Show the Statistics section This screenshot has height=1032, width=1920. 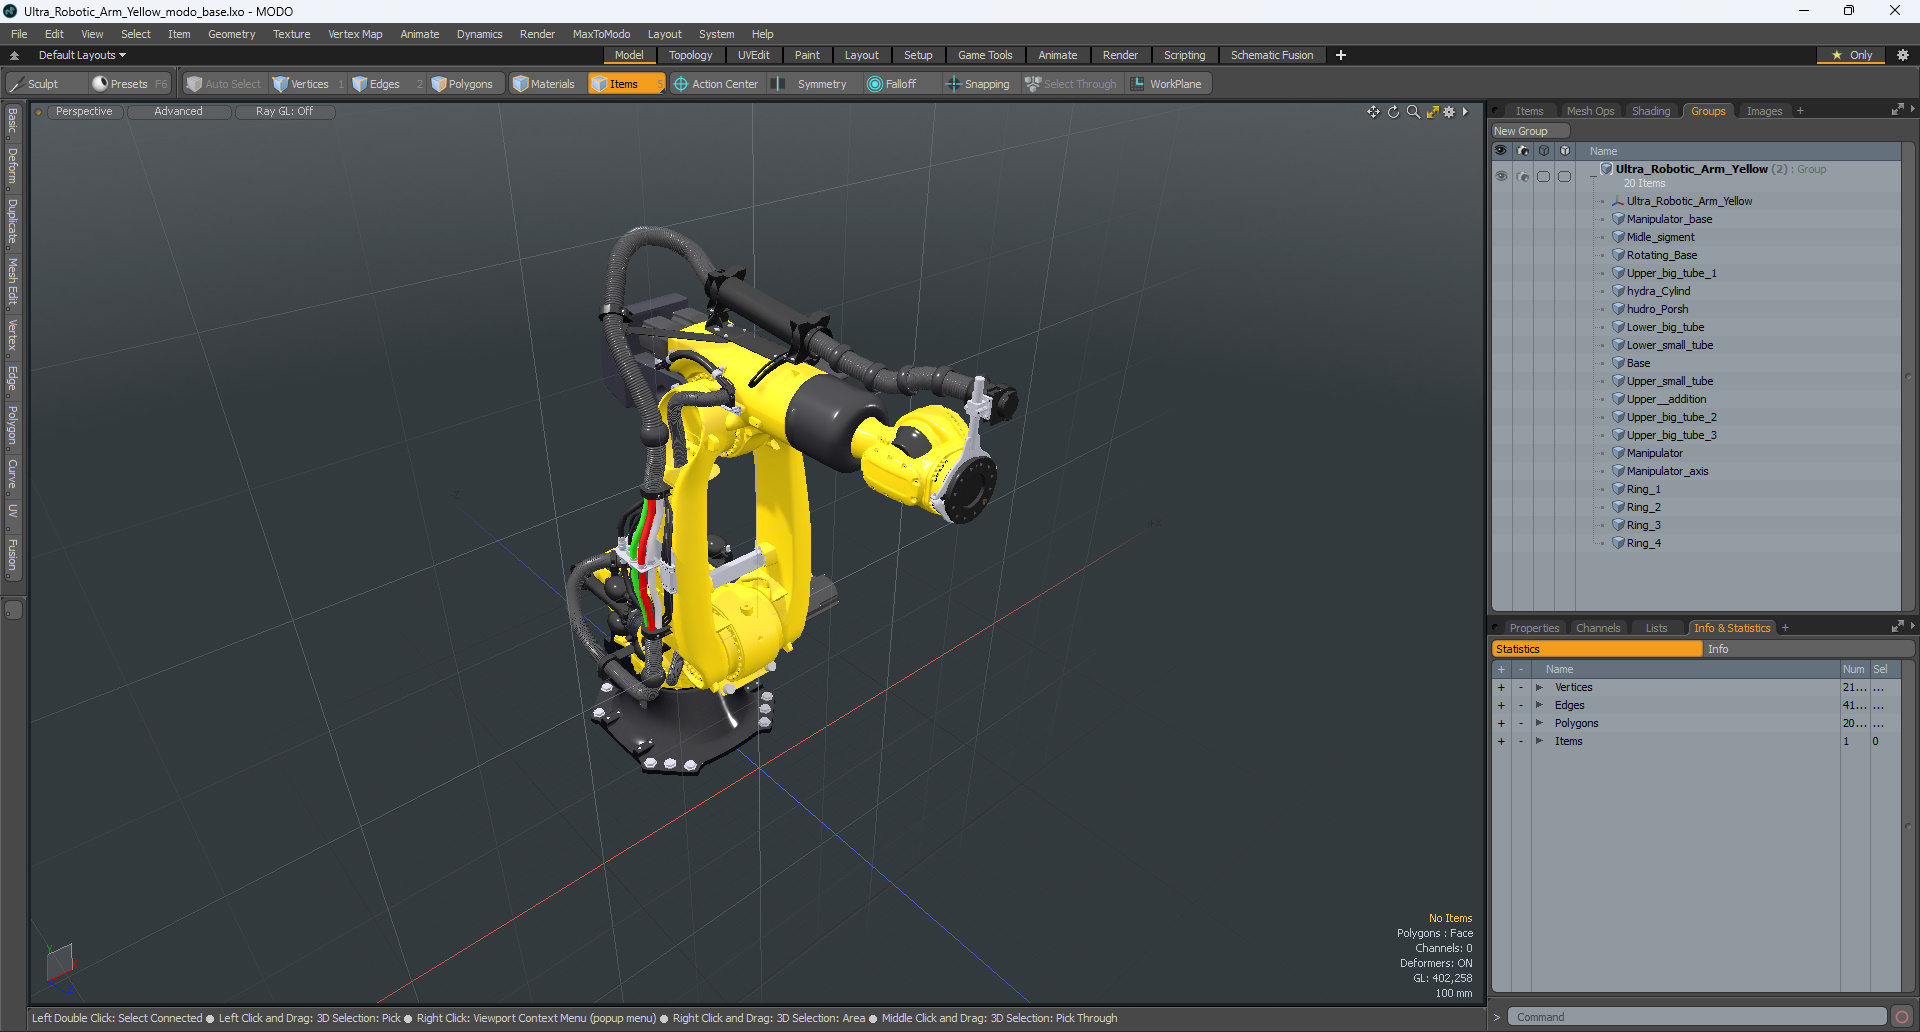(x=1597, y=649)
